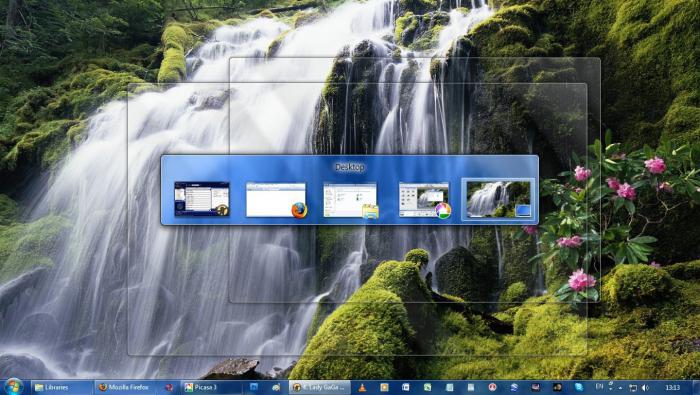Open the network tray icon

(x=633, y=388)
